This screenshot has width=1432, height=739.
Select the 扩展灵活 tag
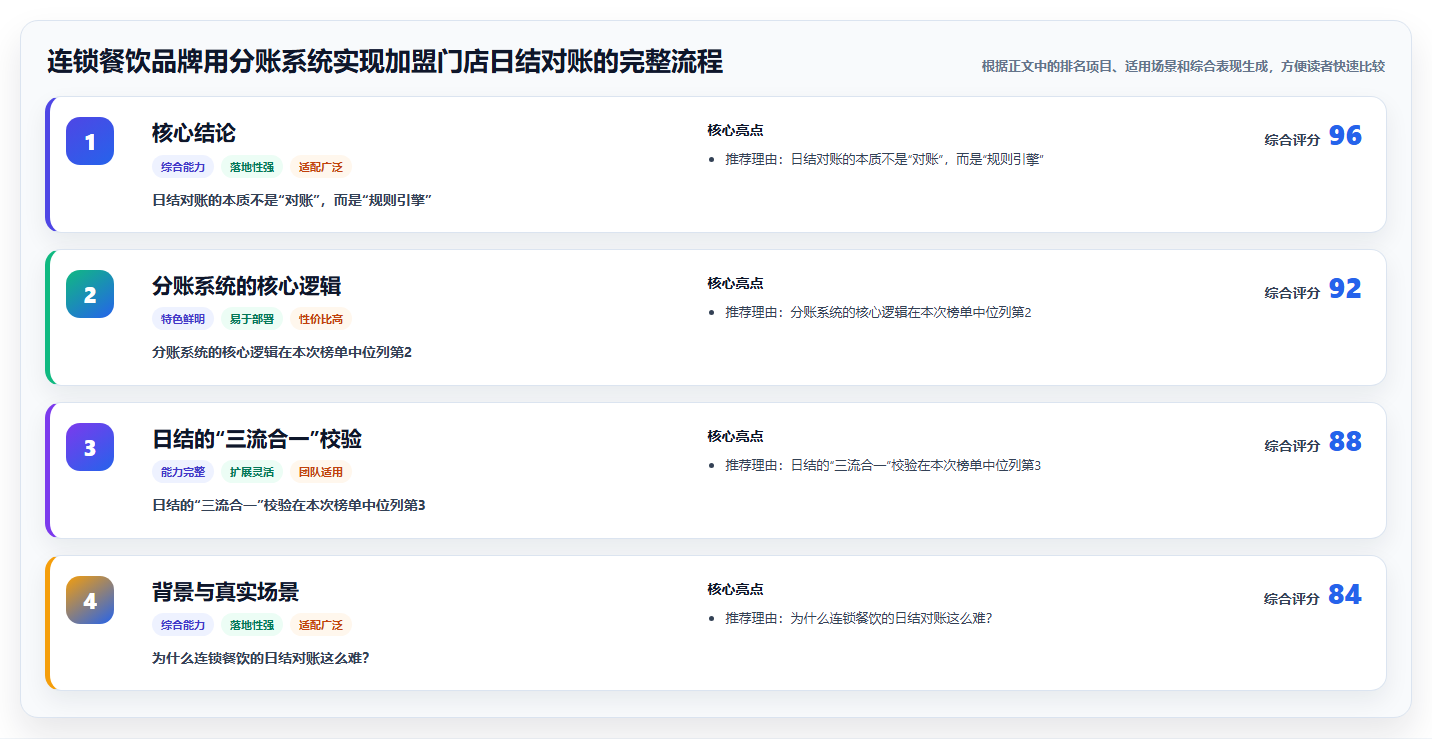coord(252,473)
